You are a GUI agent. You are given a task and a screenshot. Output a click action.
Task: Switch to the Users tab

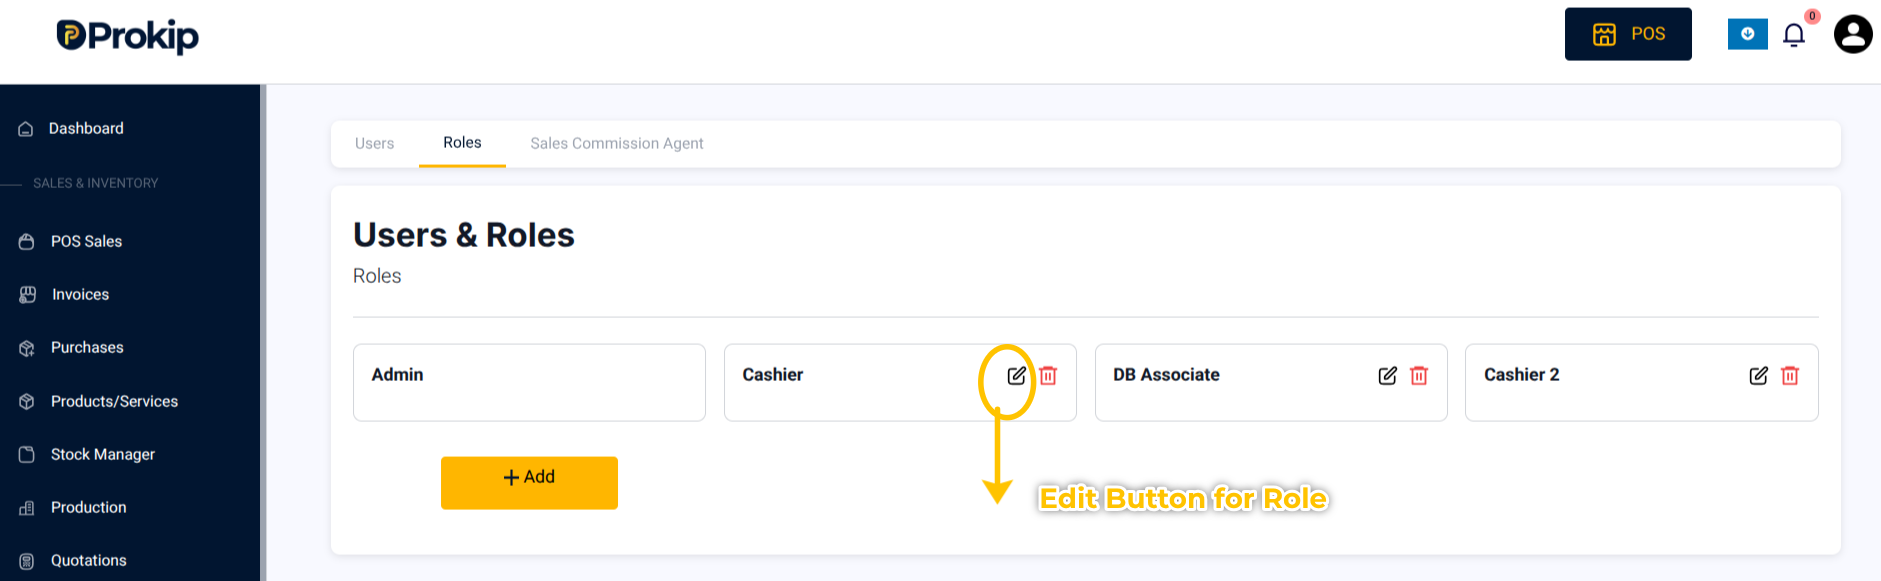(x=375, y=144)
